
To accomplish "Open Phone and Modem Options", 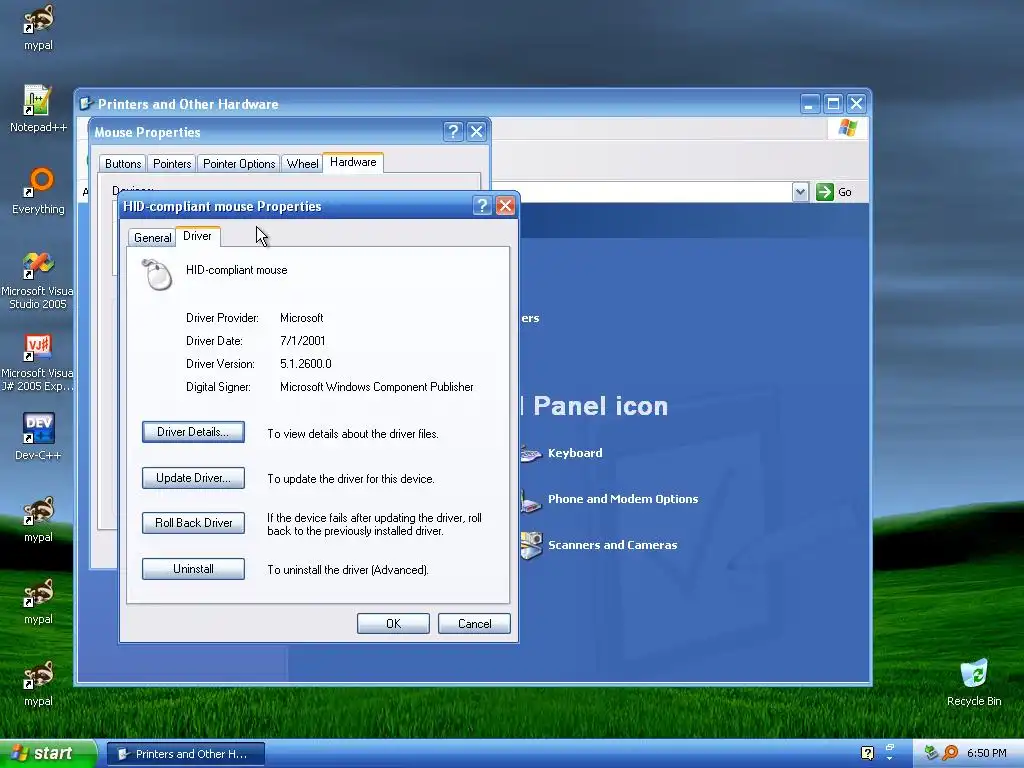I will pos(622,499).
